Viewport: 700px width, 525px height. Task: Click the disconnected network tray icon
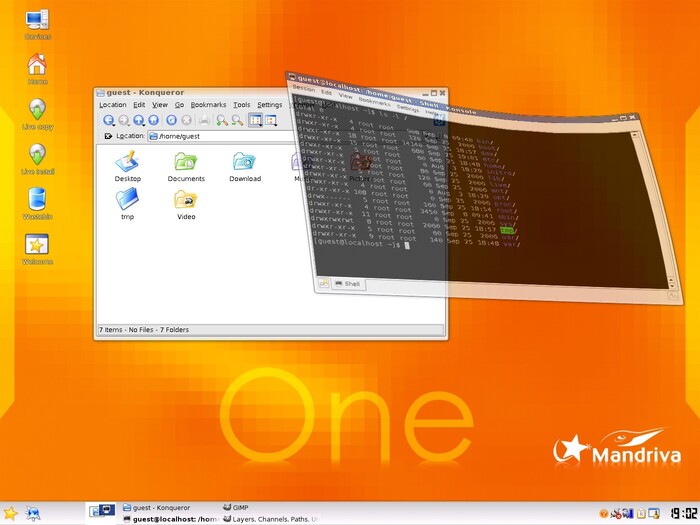[616, 514]
